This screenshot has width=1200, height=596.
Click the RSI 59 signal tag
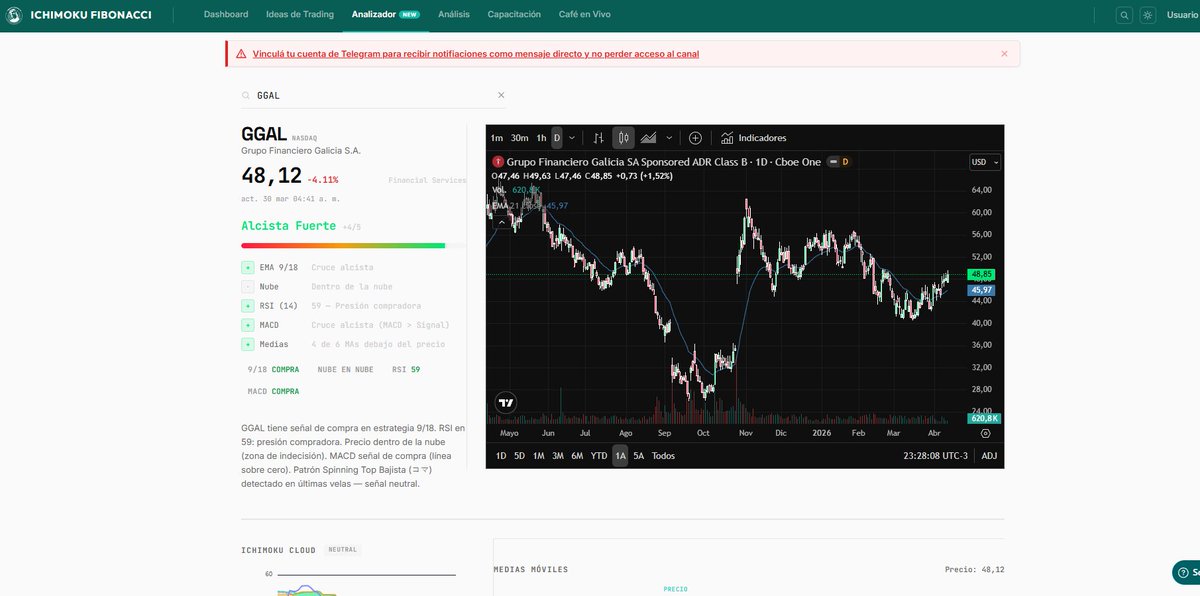tap(405, 369)
